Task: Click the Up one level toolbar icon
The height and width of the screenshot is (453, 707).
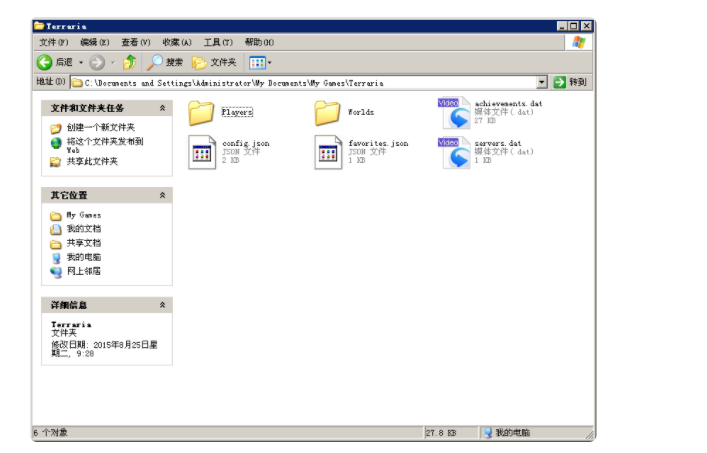Action: pos(130,62)
